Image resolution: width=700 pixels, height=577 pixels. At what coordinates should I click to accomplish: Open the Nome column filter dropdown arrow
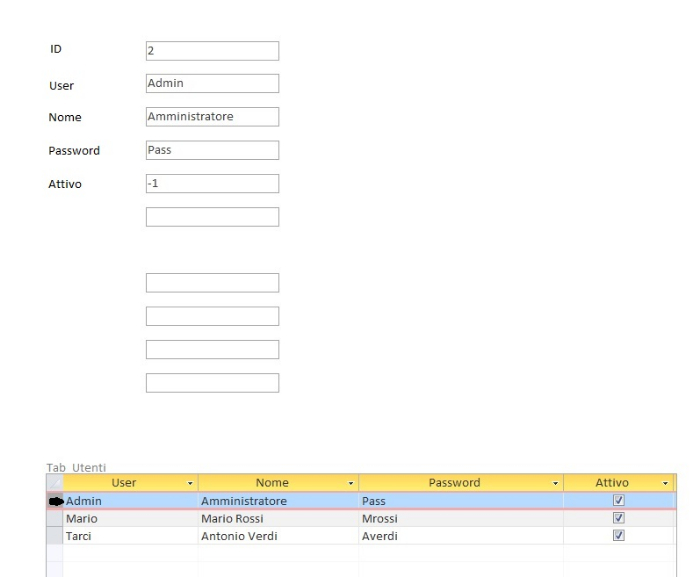351,483
